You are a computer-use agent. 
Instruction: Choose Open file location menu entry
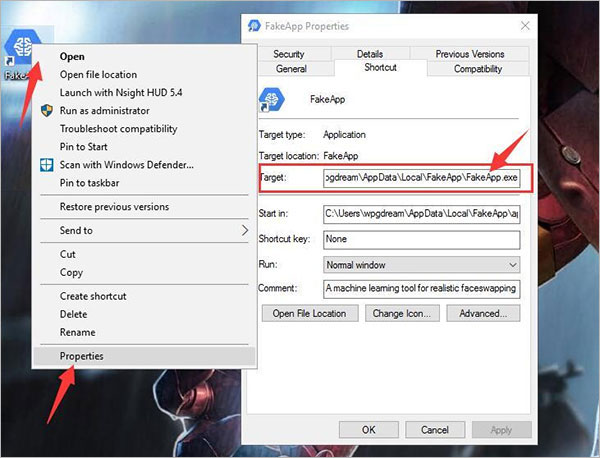(145, 75)
